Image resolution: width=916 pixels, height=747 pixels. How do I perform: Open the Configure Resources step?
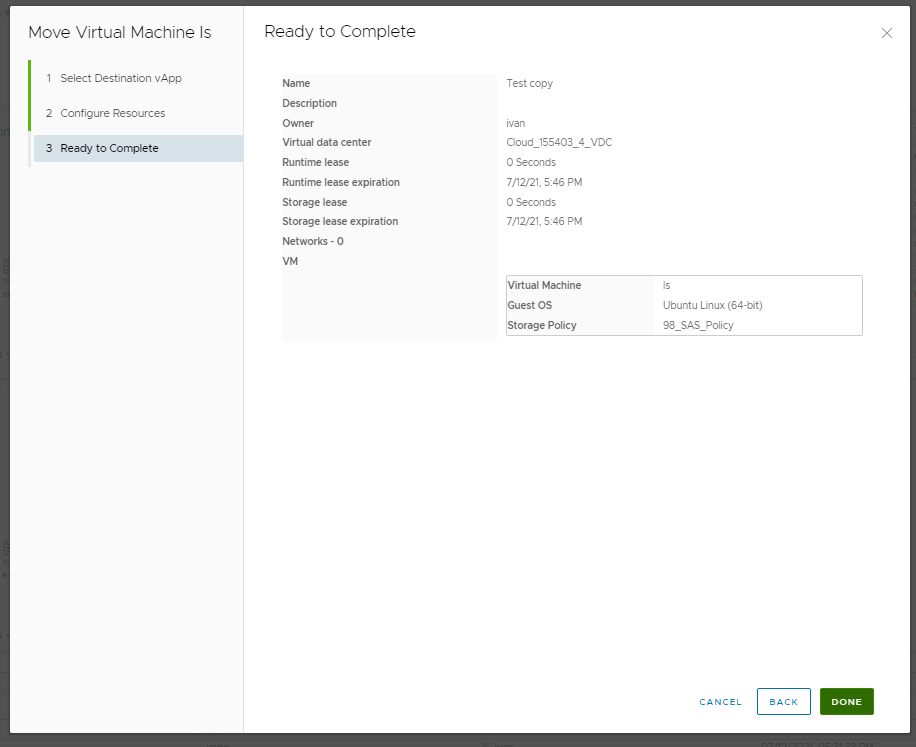(112, 113)
